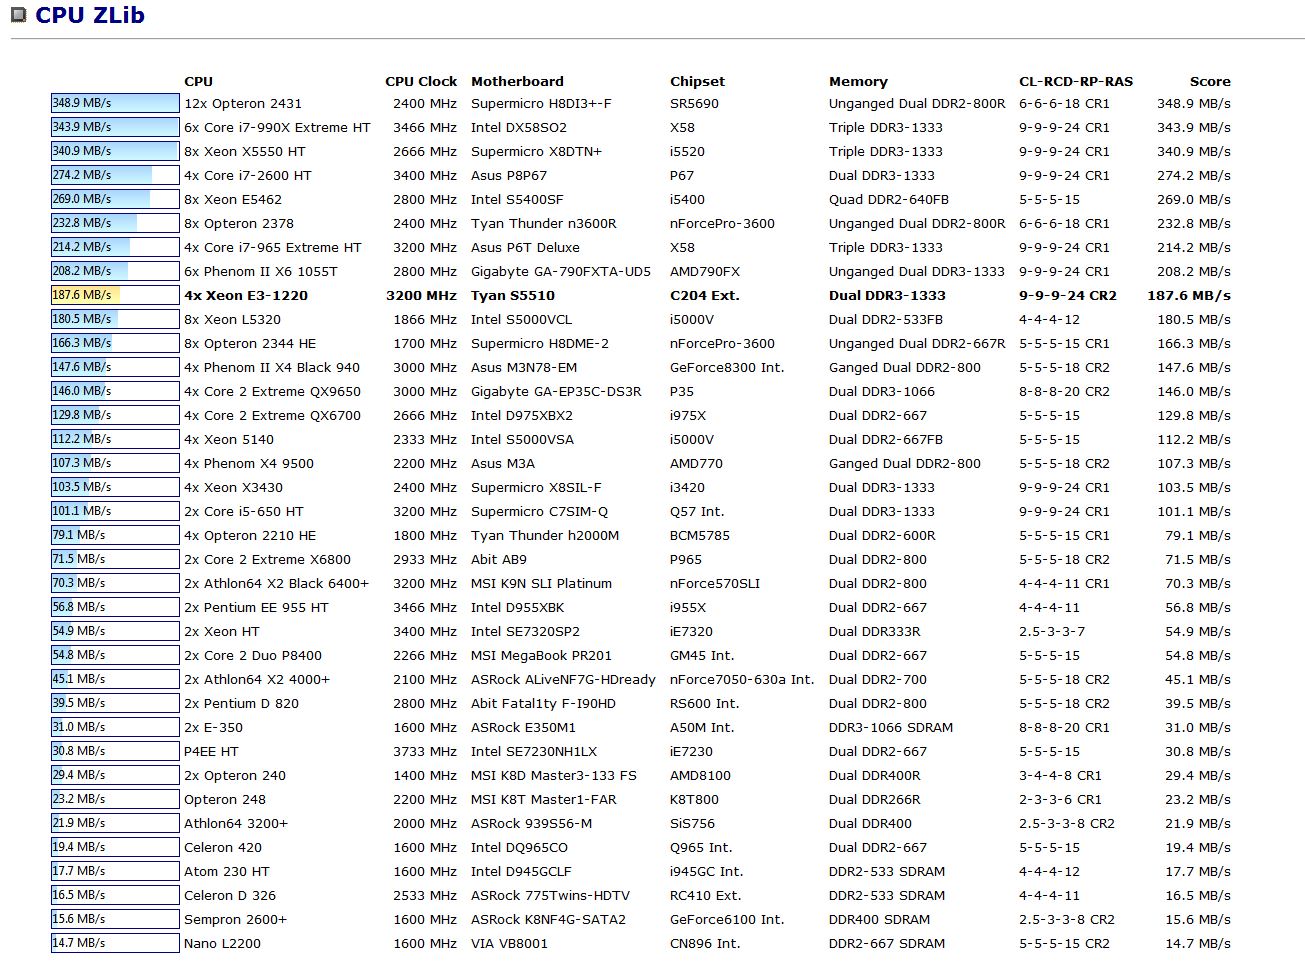Click the Sempron 2600+ entry
The width and height of the screenshot is (1305, 963).
[235, 919]
